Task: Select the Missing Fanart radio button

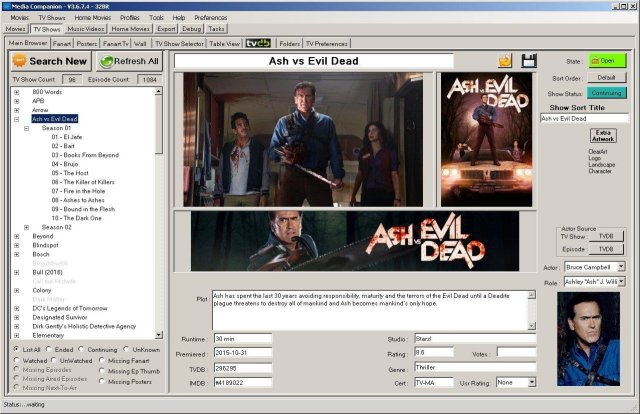Action: (102, 361)
